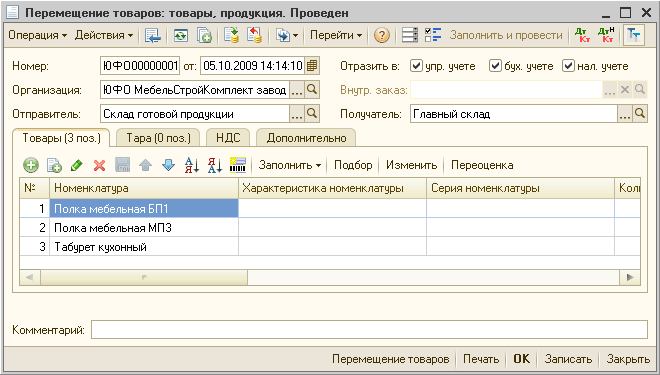Click the Номер input field
Image resolution: width=660 pixels, height=375 pixels.
pos(140,66)
